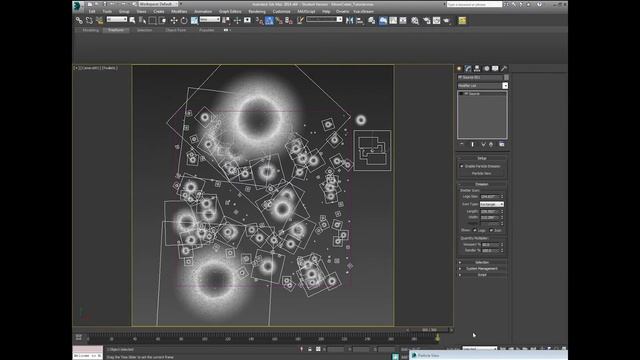Toggle the Show Icon checkbox
Image resolution: width=640 pixels, height=360 pixels.
pos(491,230)
